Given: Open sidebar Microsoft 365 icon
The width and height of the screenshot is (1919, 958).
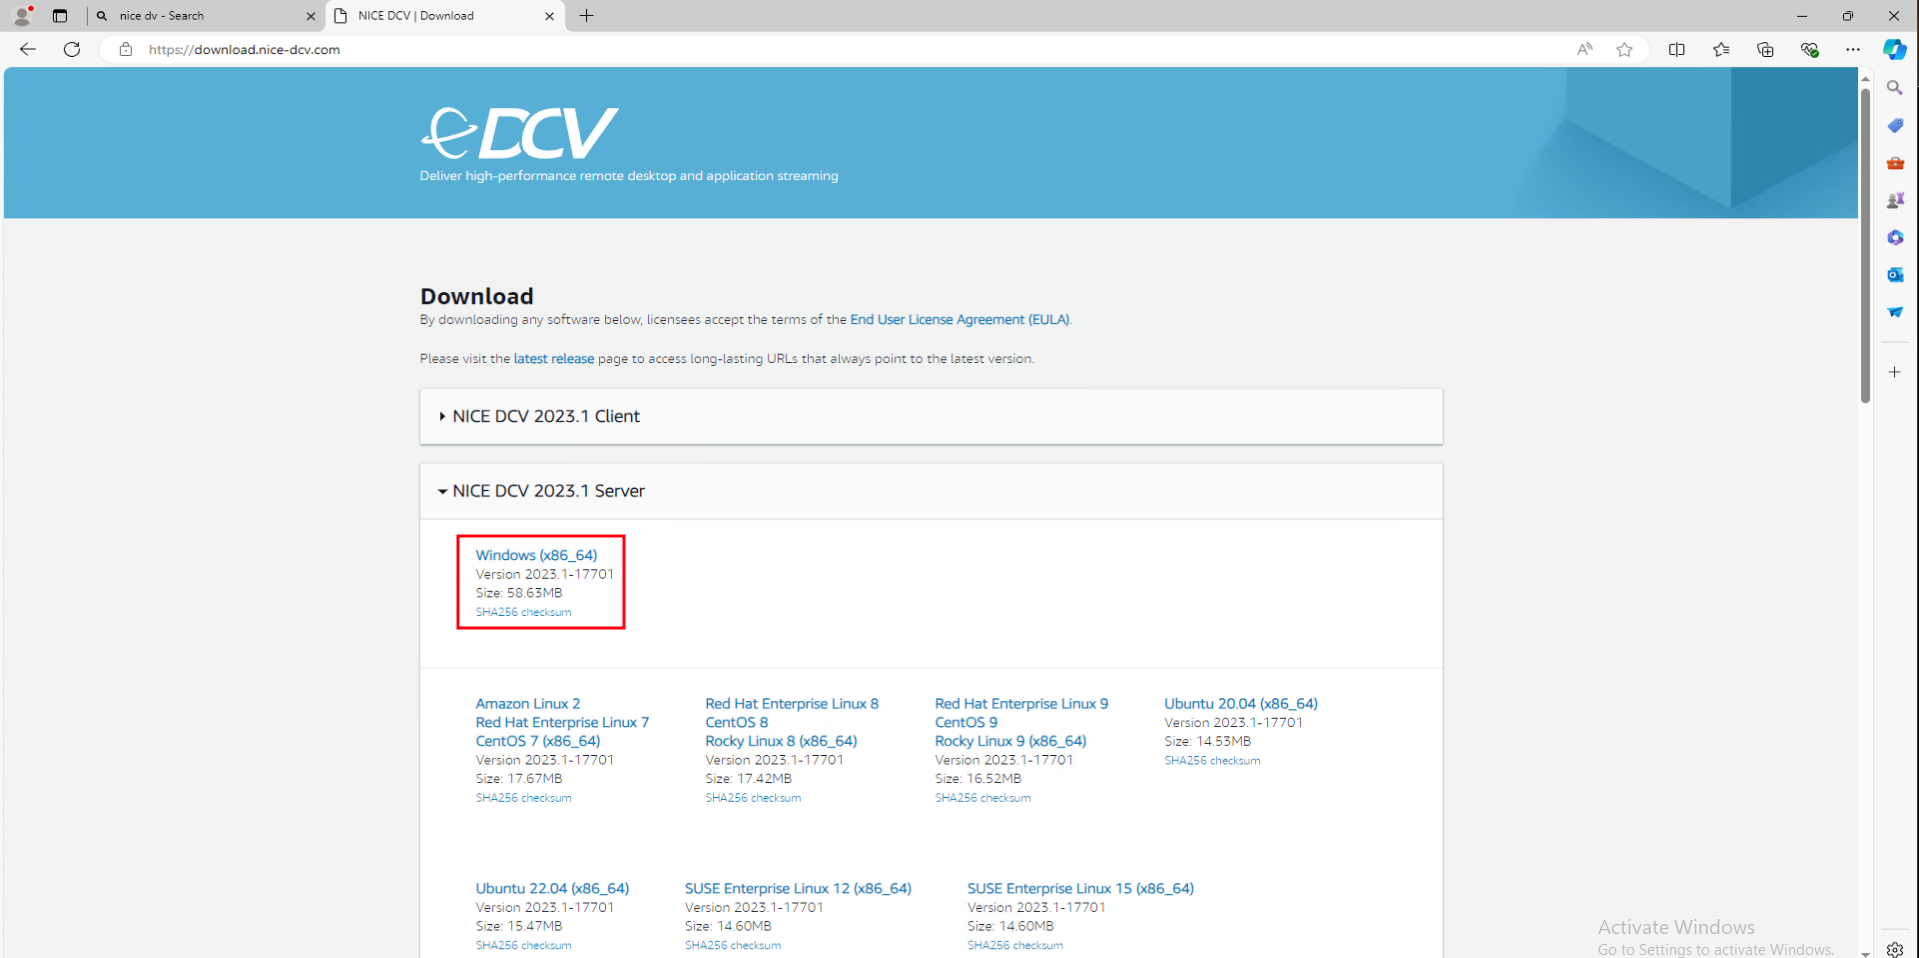Looking at the screenshot, I should 1895,238.
